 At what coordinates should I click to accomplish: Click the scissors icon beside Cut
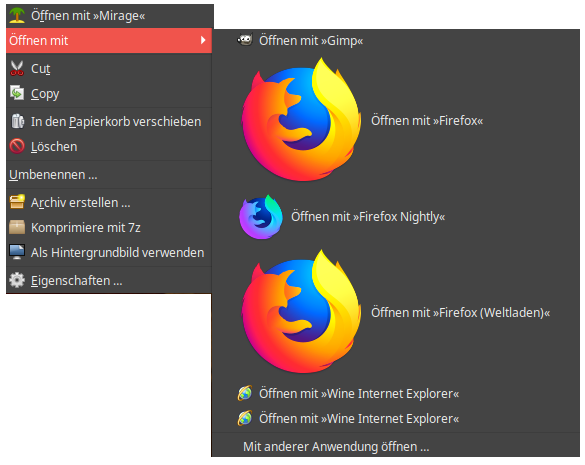(17, 68)
